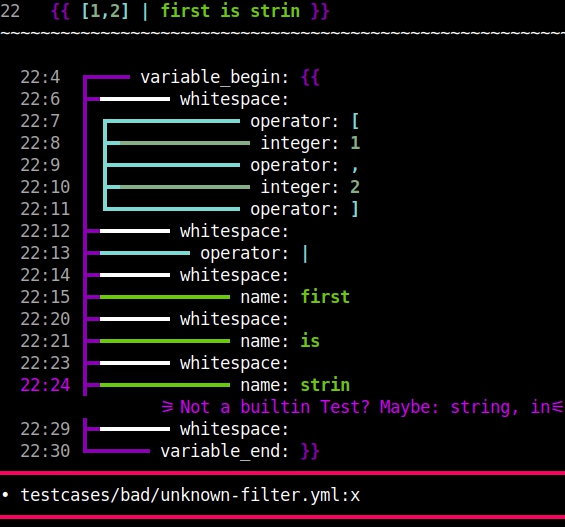
Task: Select position label 22:23
Action: [45, 363]
